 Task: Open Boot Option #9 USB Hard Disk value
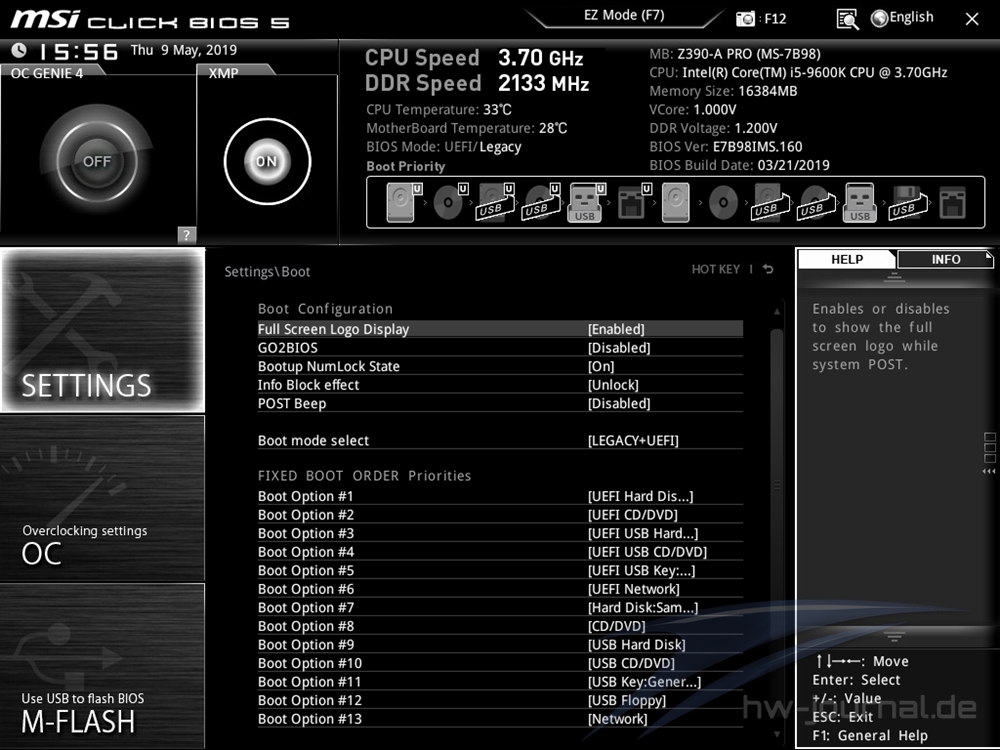coord(636,644)
